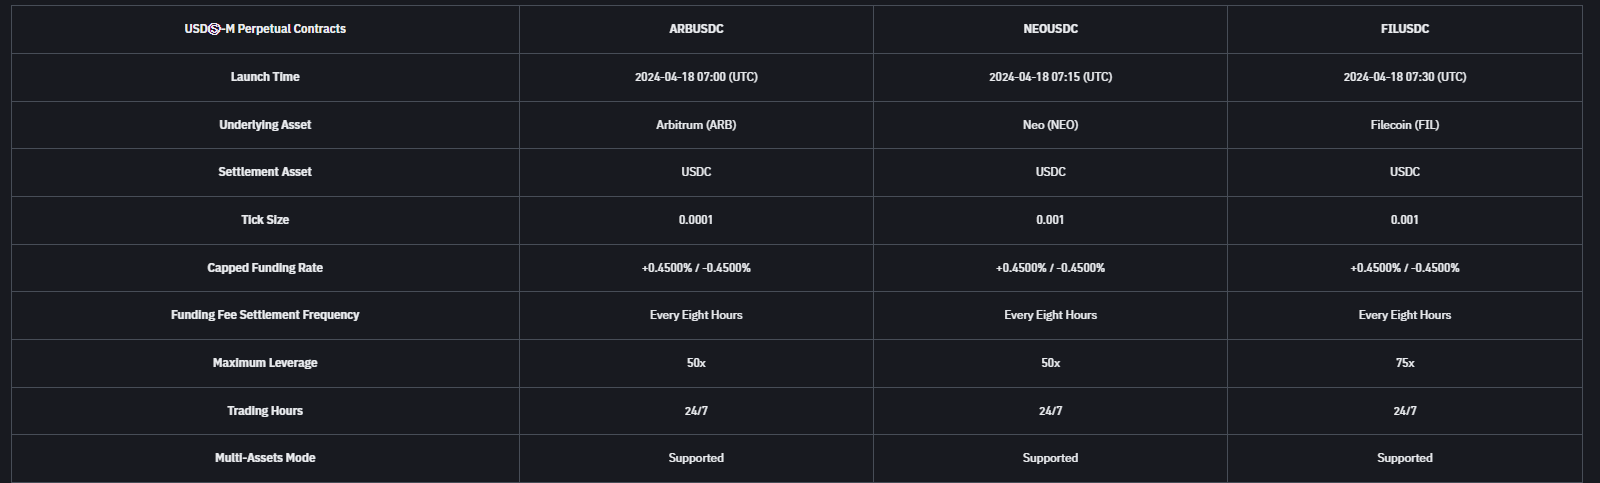Select the ARBUSDC column header

coord(696,29)
